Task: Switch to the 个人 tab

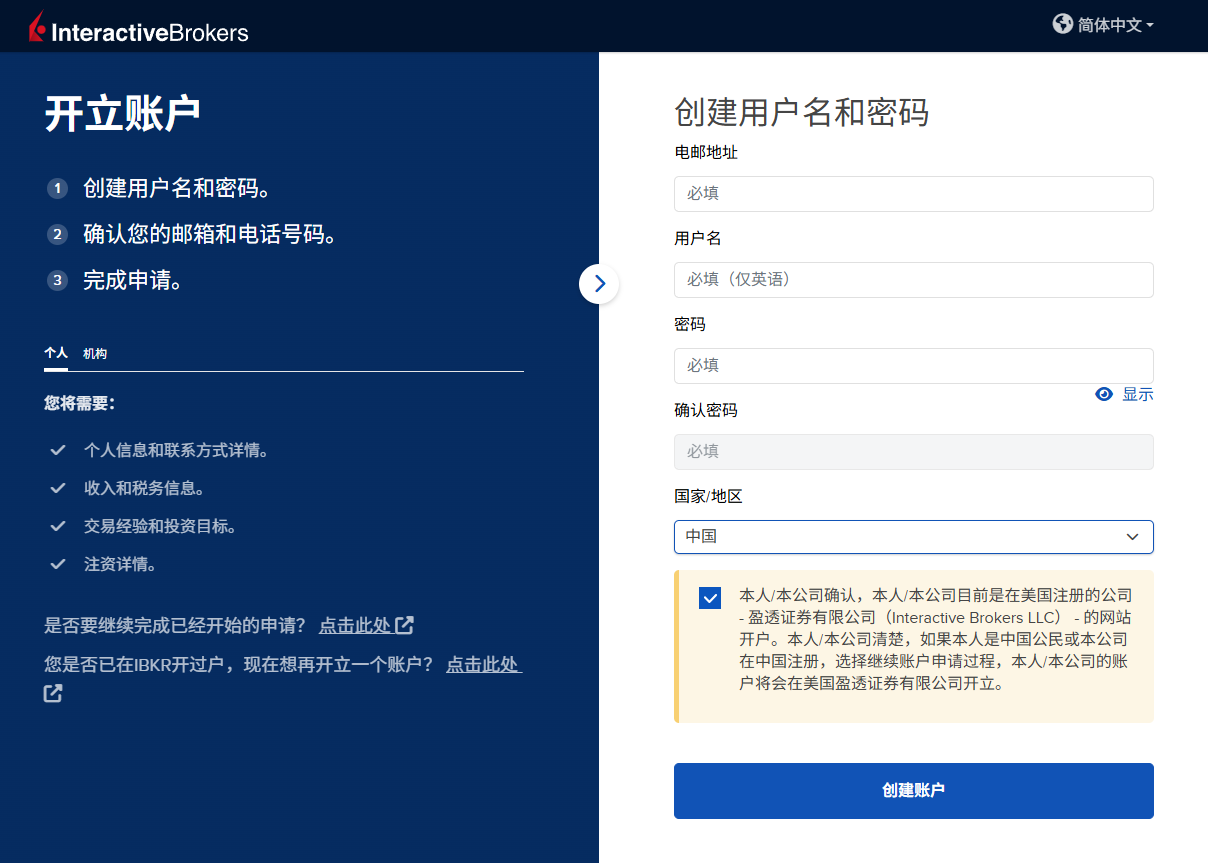Action: 56,353
